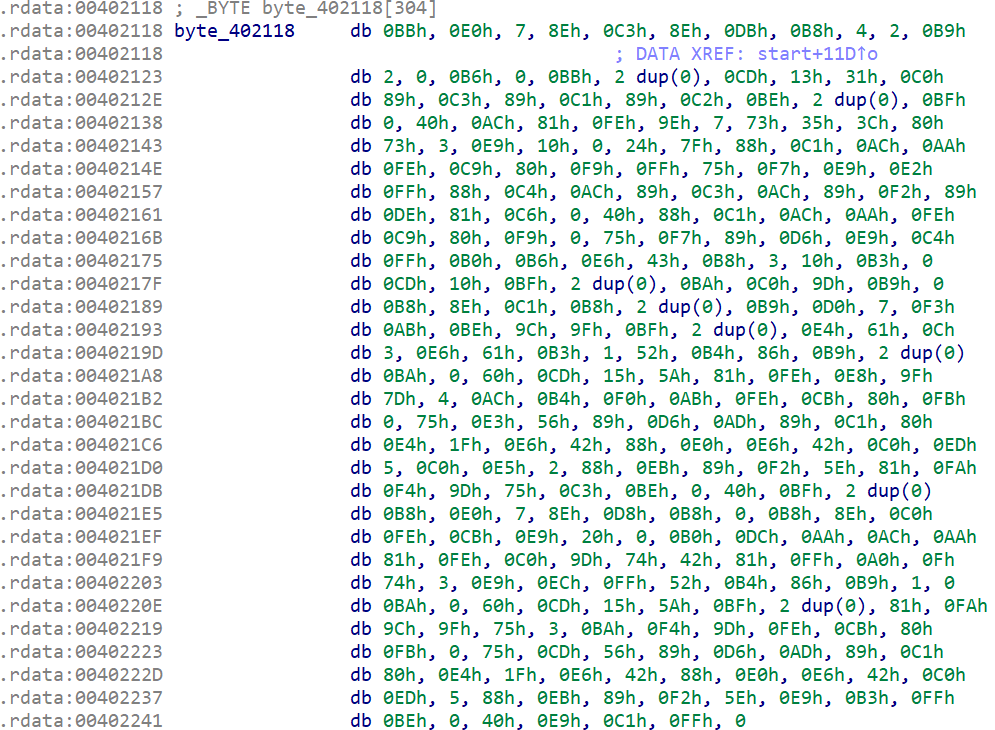Click address .rdata:0040219D

[81, 353]
